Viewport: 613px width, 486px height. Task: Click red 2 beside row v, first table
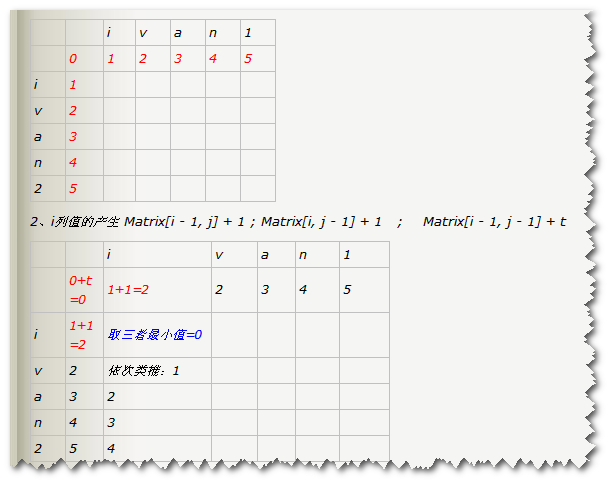(73, 110)
